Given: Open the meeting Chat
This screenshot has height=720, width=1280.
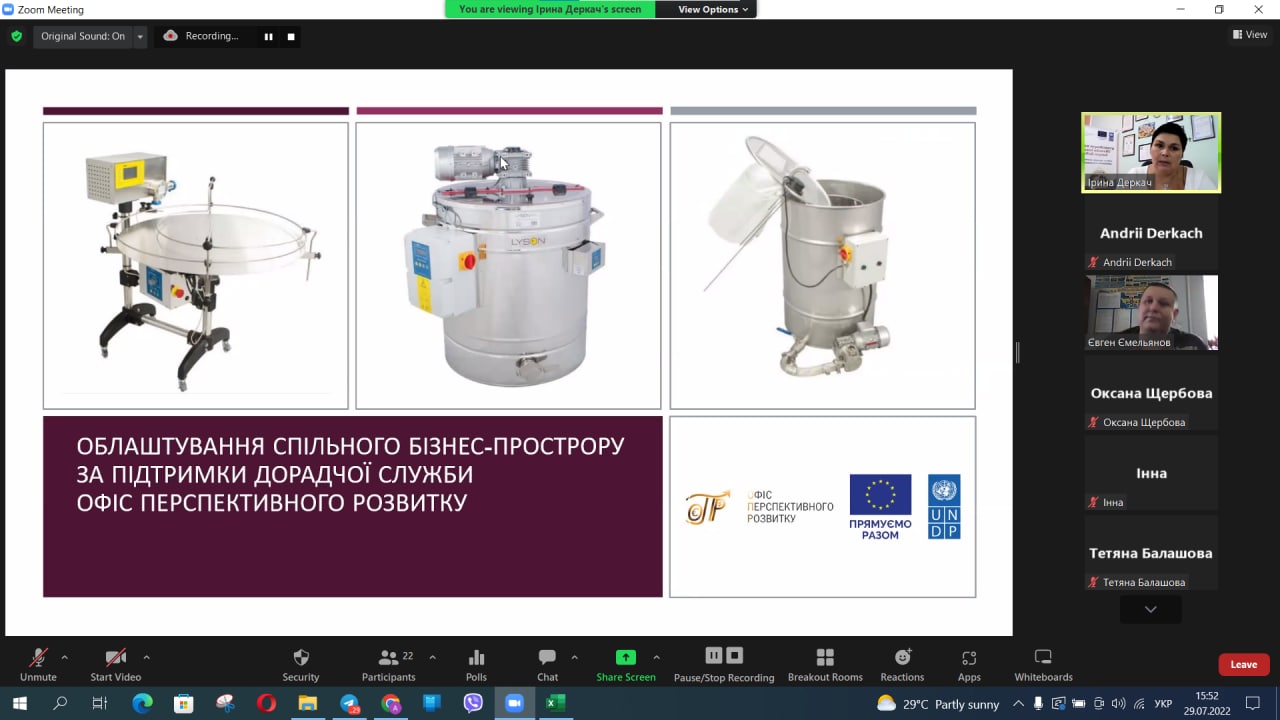Looking at the screenshot, I should coord(547,663).
